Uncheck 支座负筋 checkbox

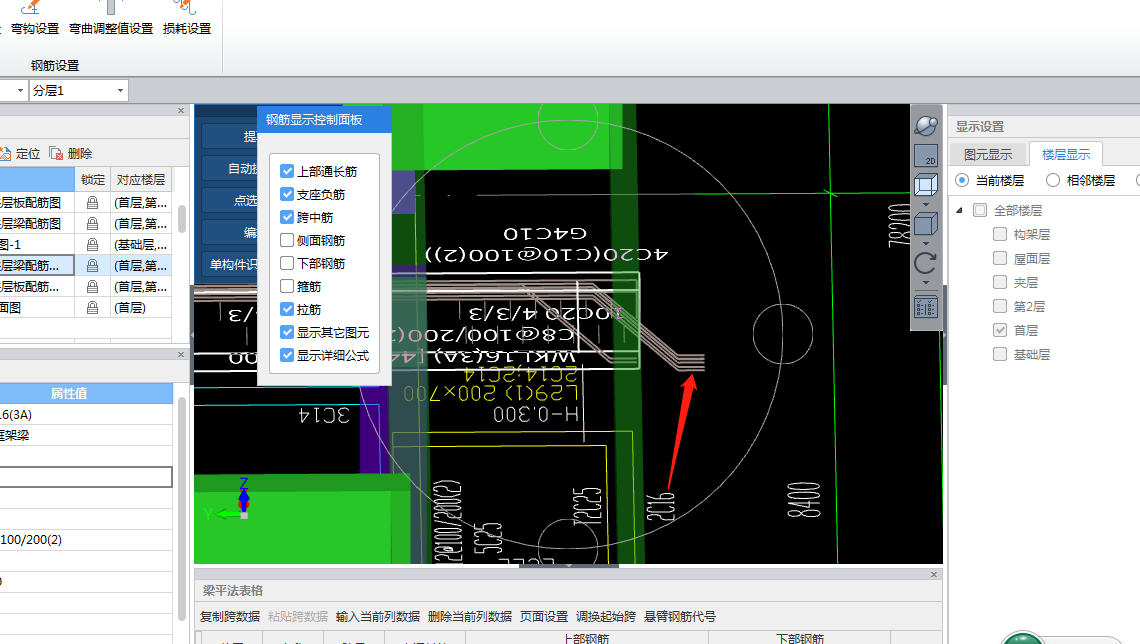point(287,194)
